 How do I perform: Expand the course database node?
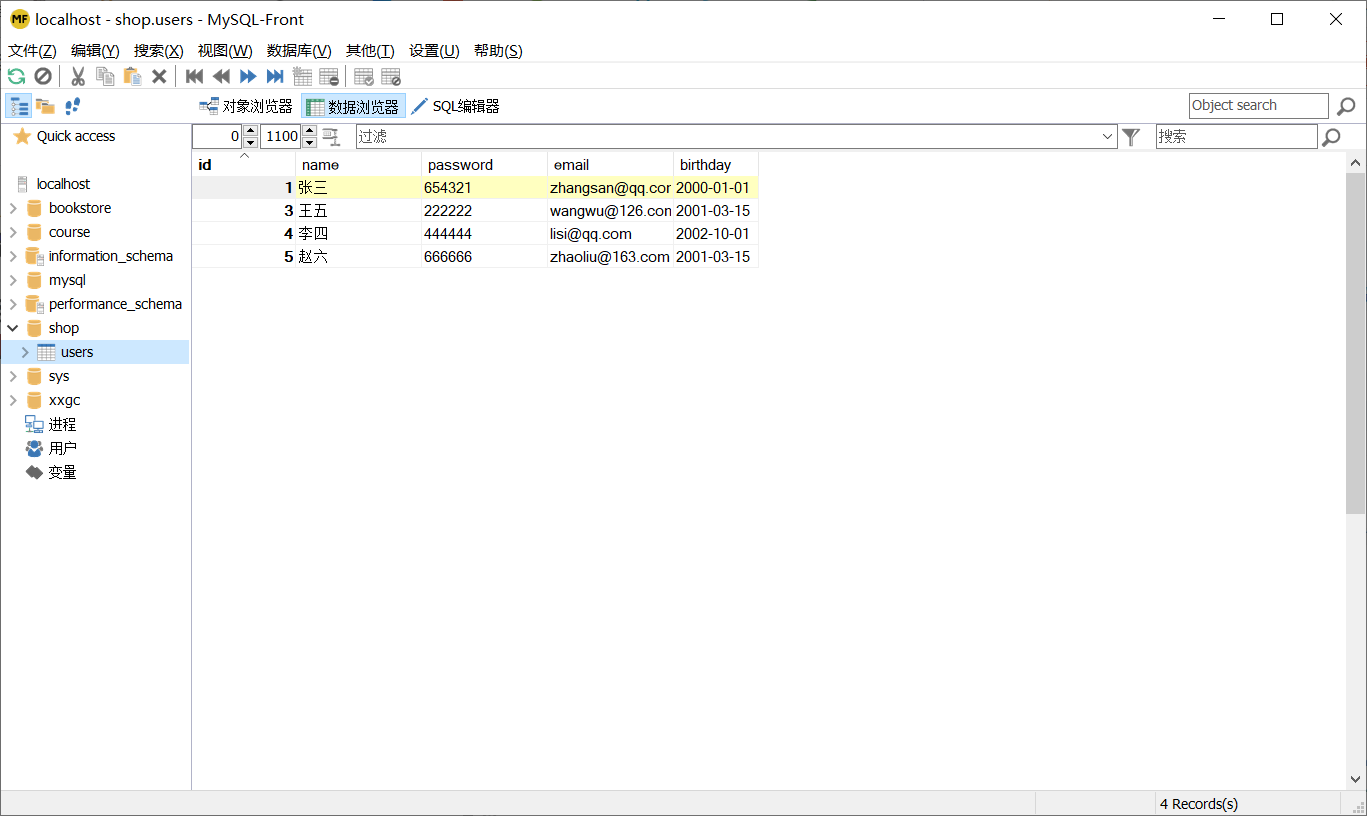[x=13, y=232]
